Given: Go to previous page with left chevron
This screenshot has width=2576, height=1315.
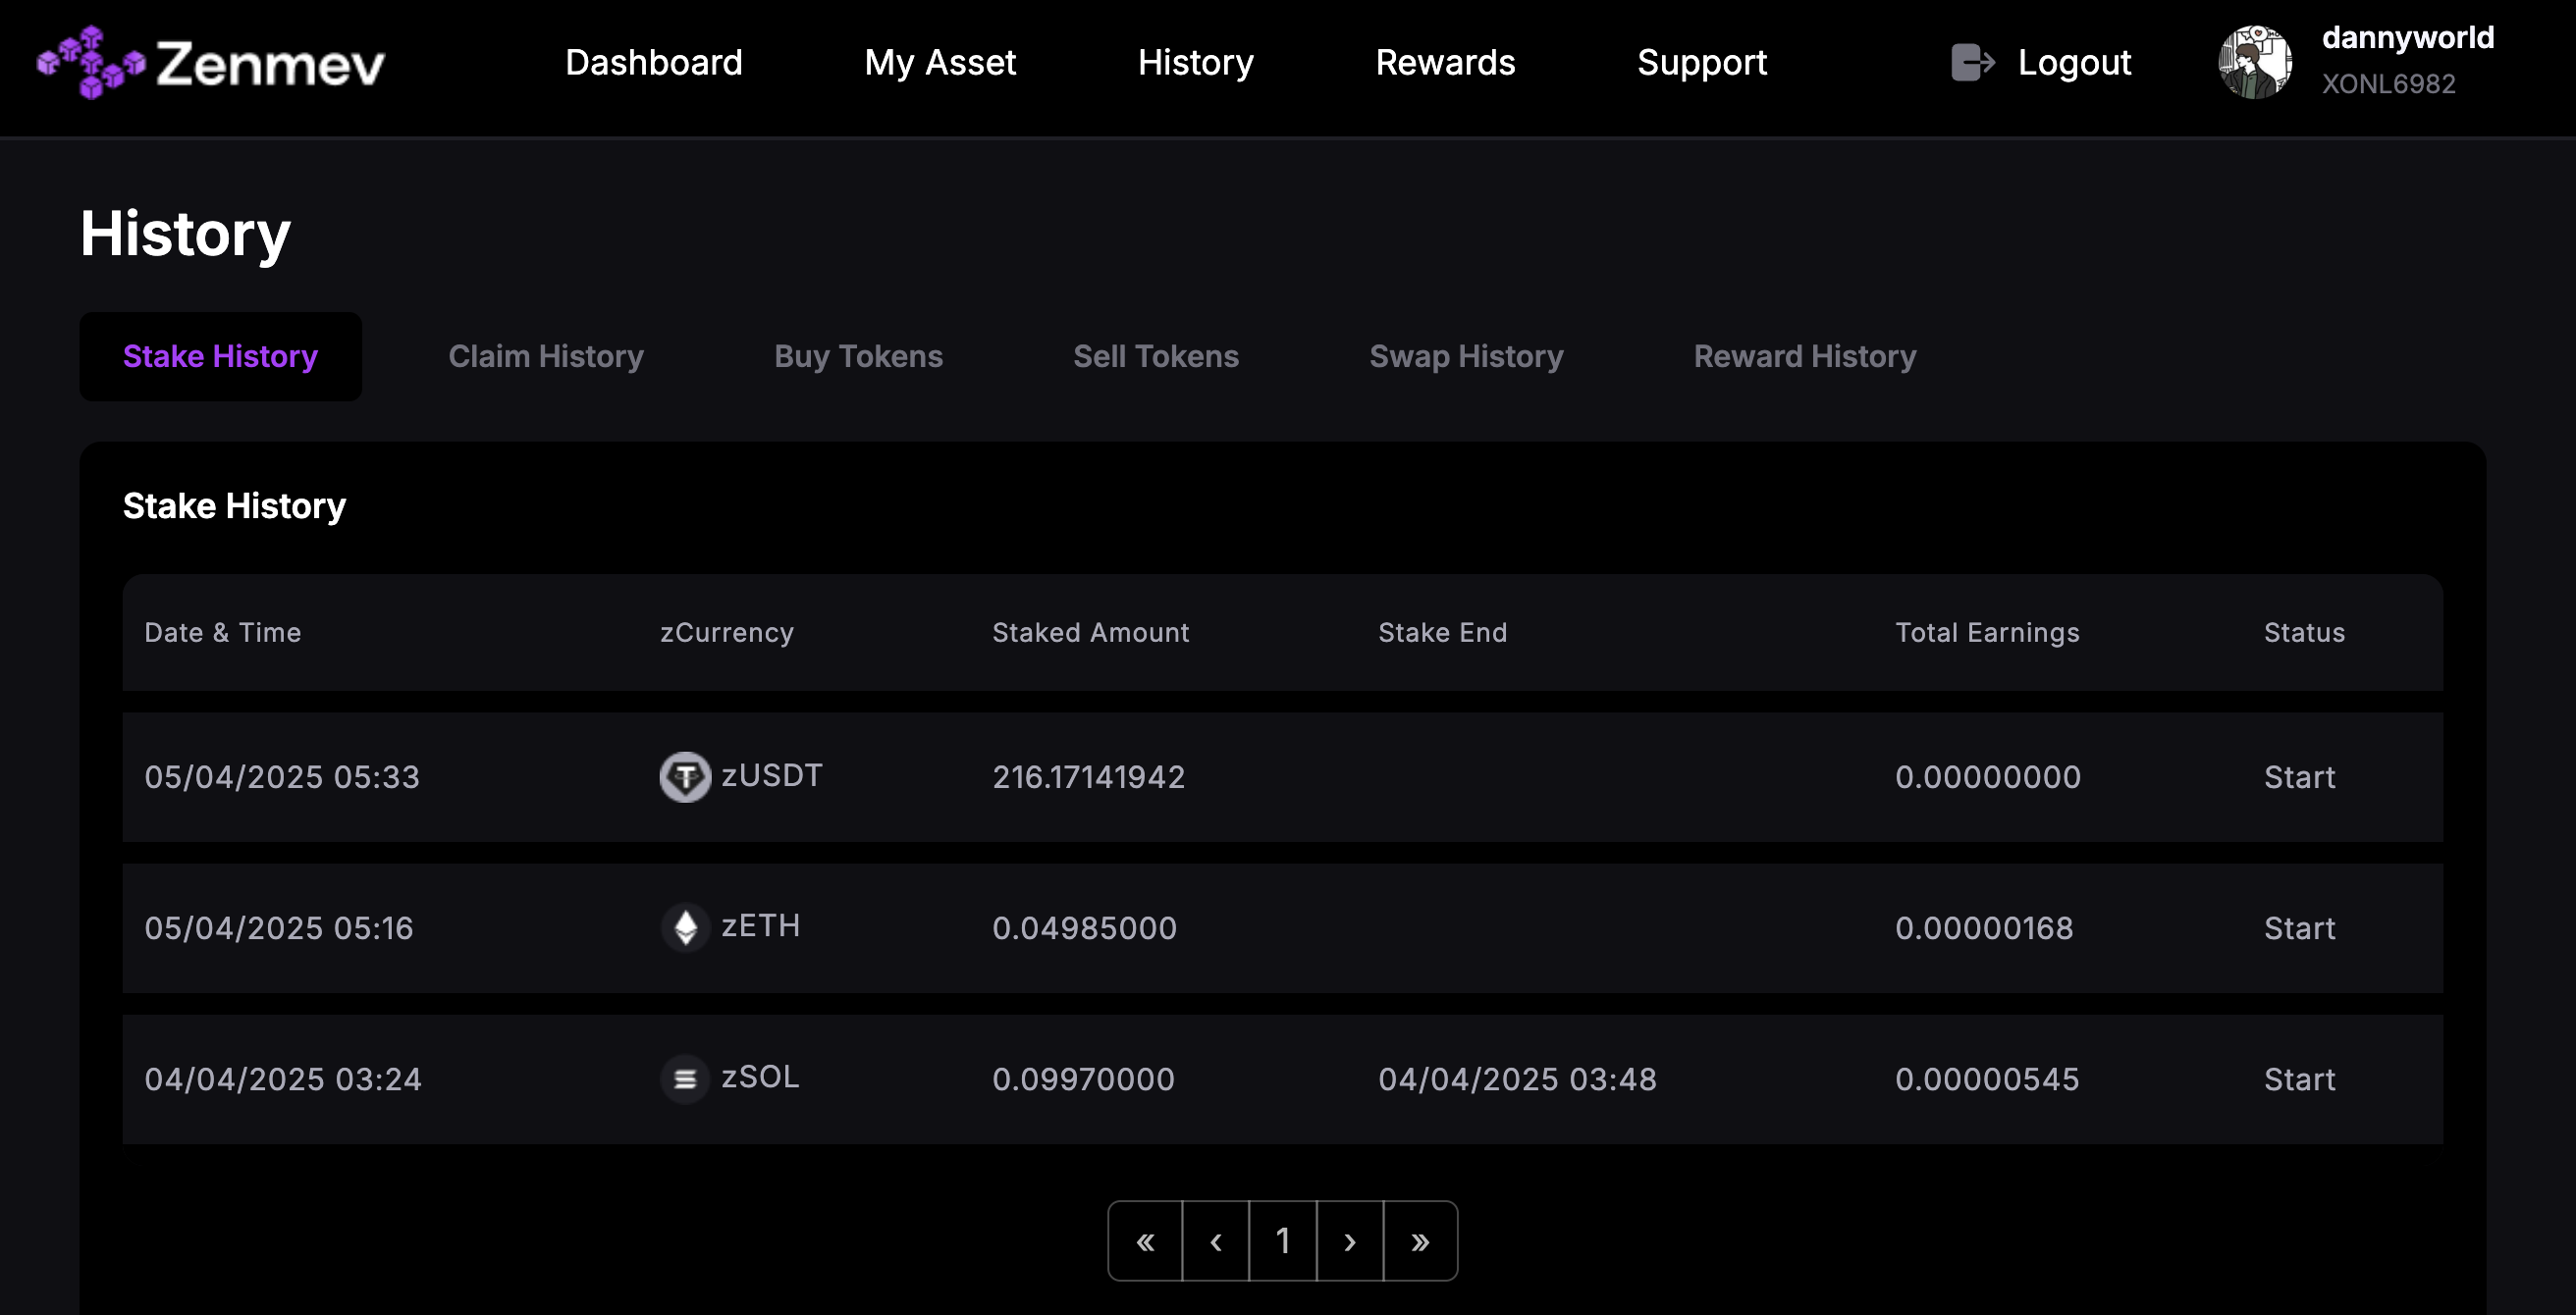Looking at the screenshot, I should coord(1216,1241).
